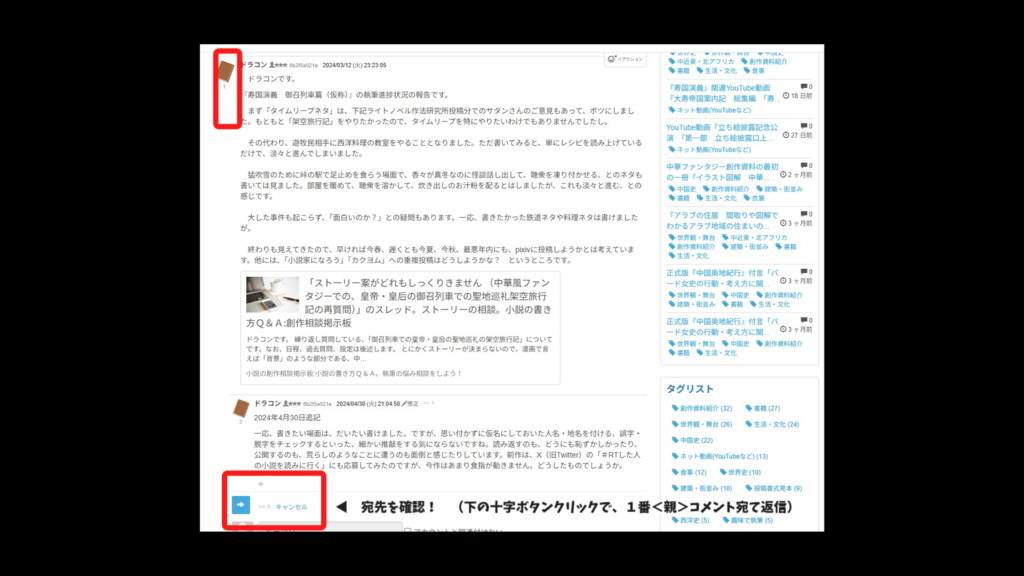Screen dimensions: 1024x576
Task: Click the small plus reply button
Action: 261,484
